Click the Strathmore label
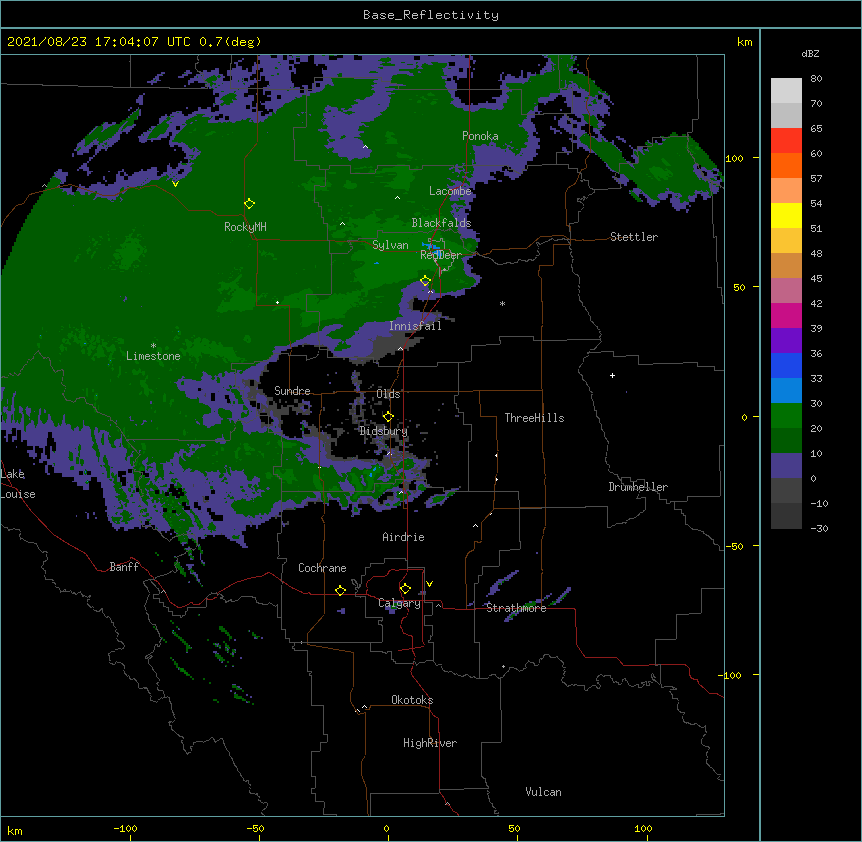Screen dimensions: 862x842 tap(516, 608)
